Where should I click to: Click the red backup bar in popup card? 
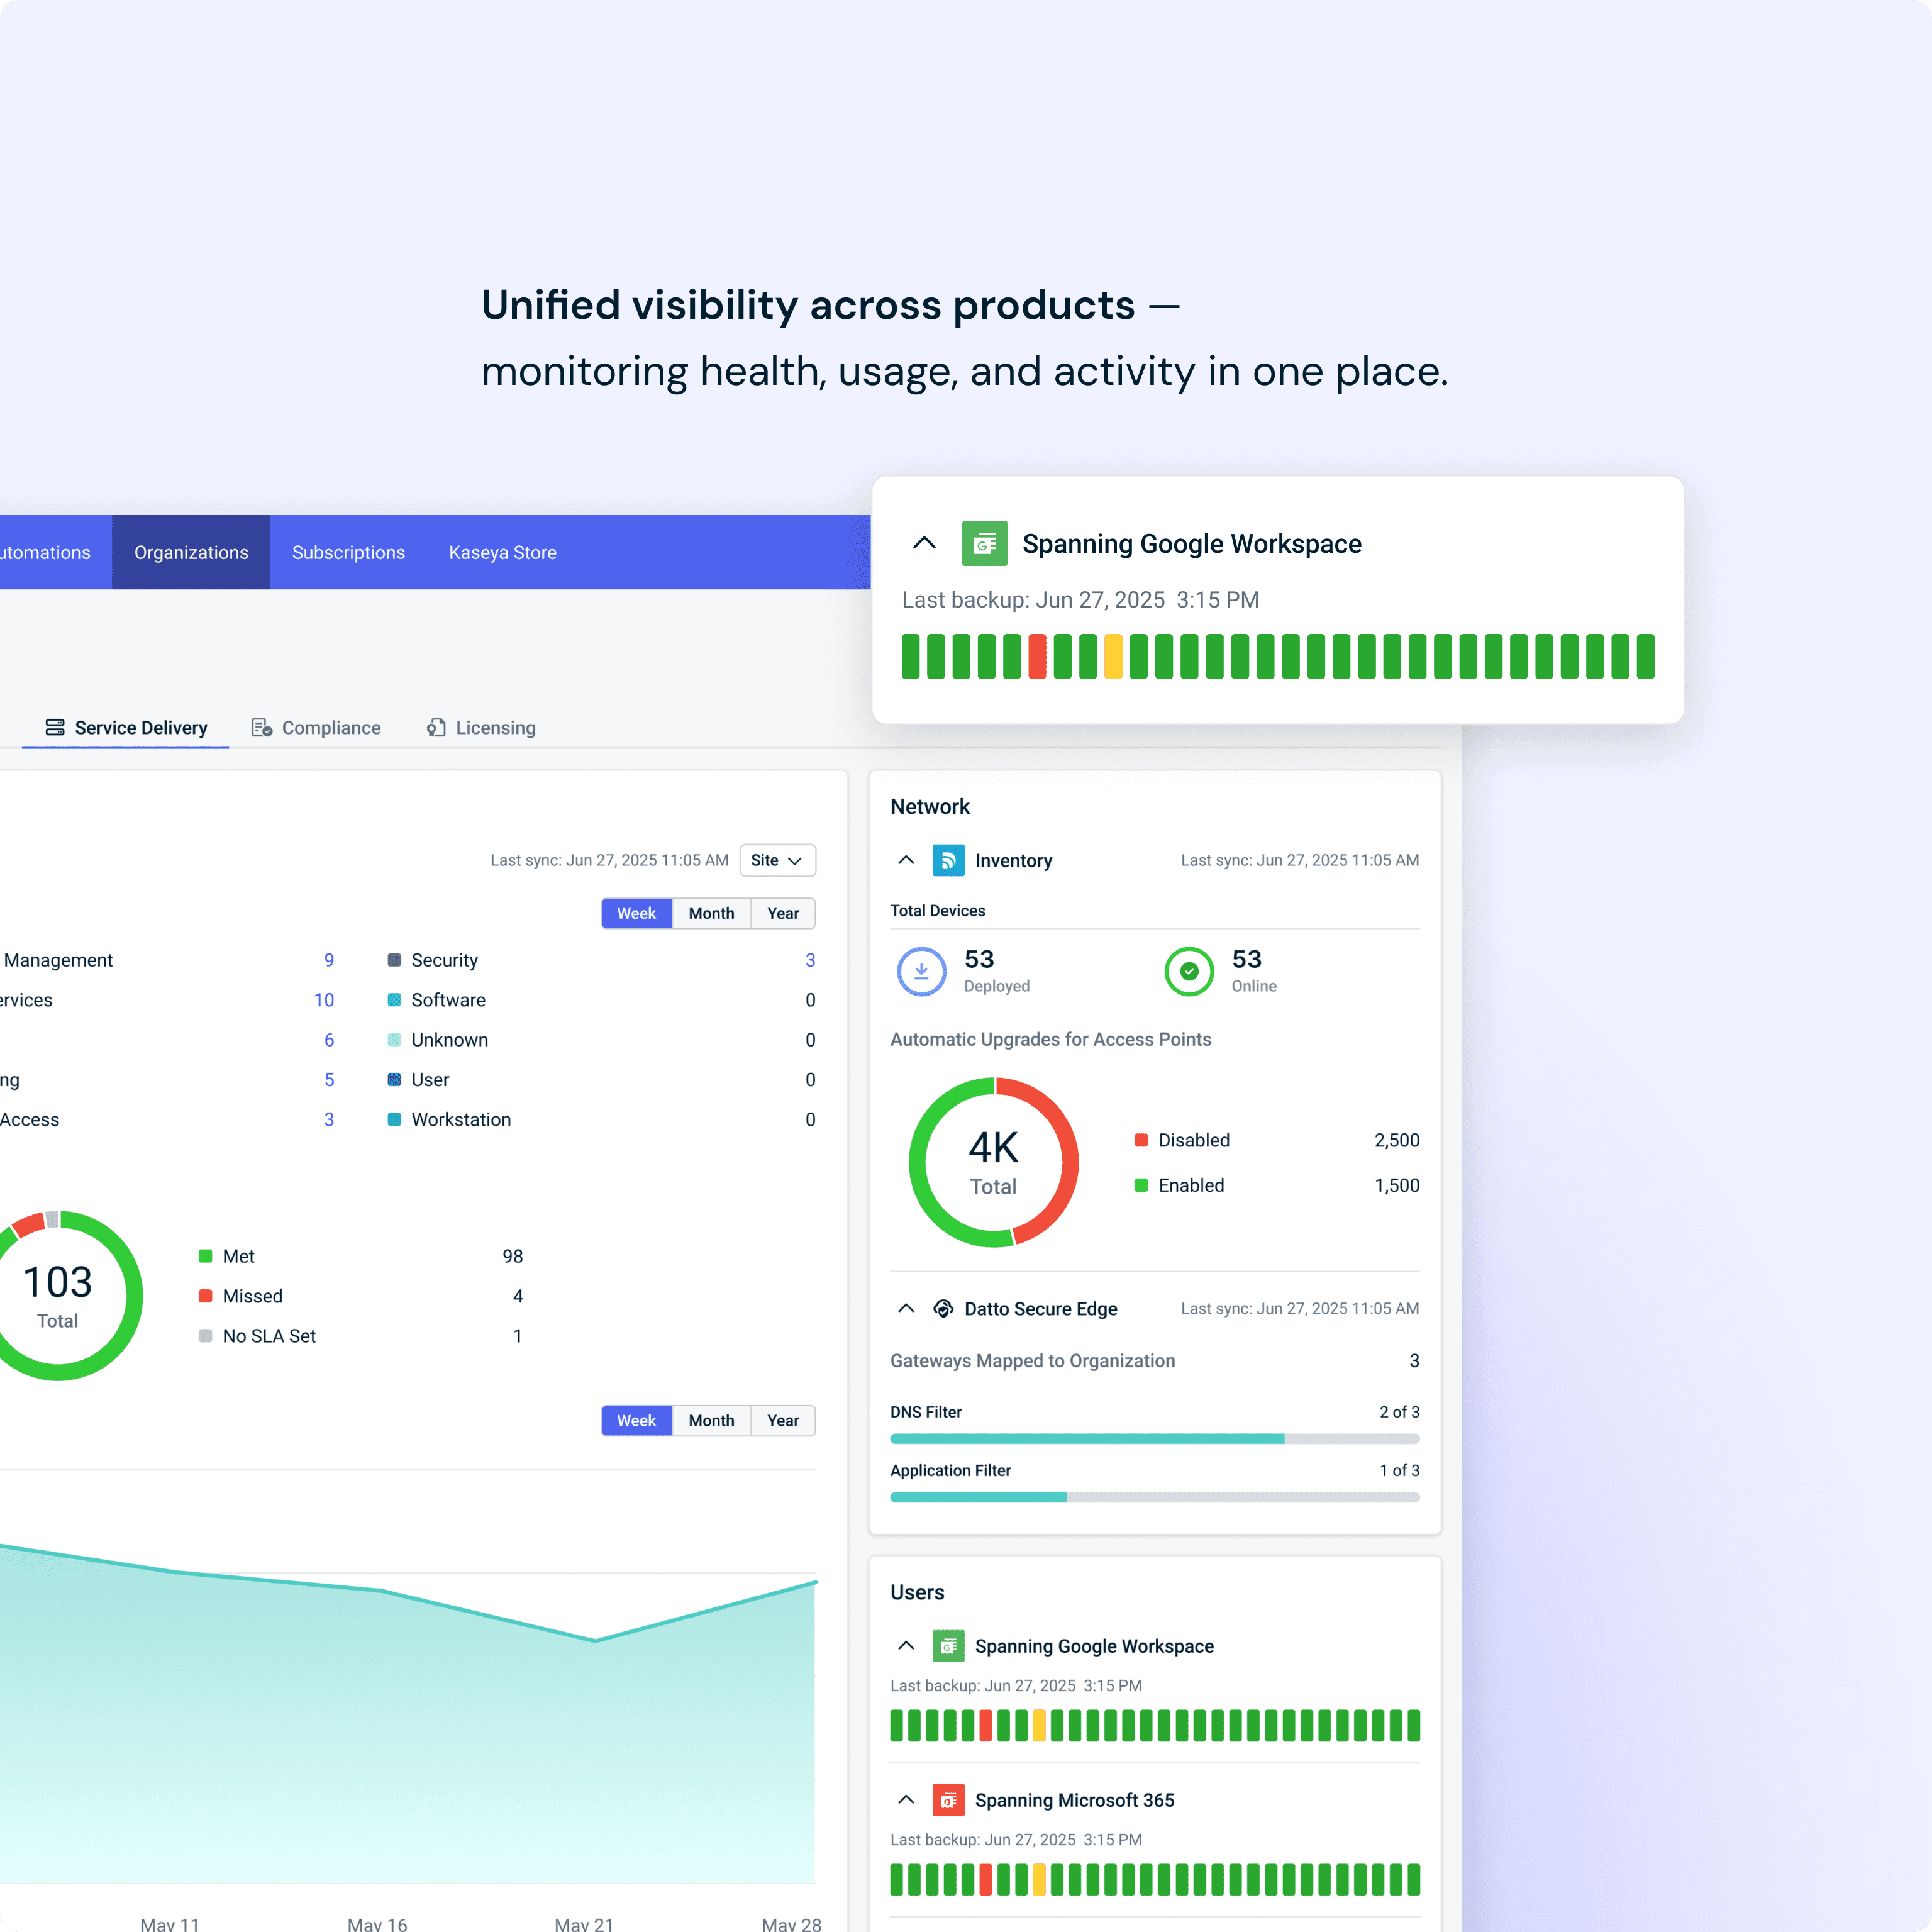pos(1037,657)
